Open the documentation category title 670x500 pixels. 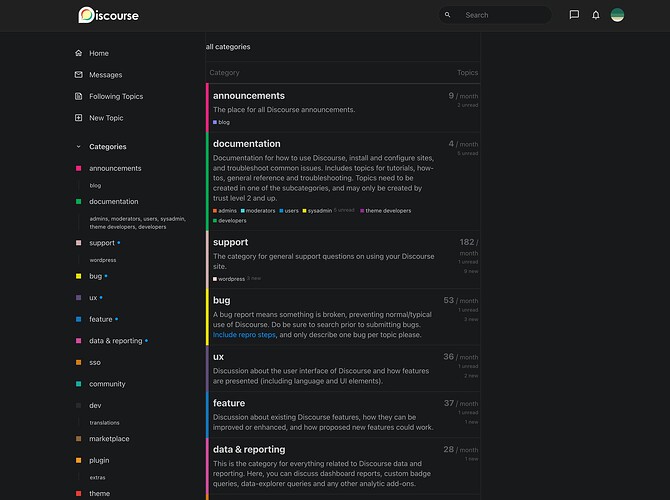pos(247,144)
